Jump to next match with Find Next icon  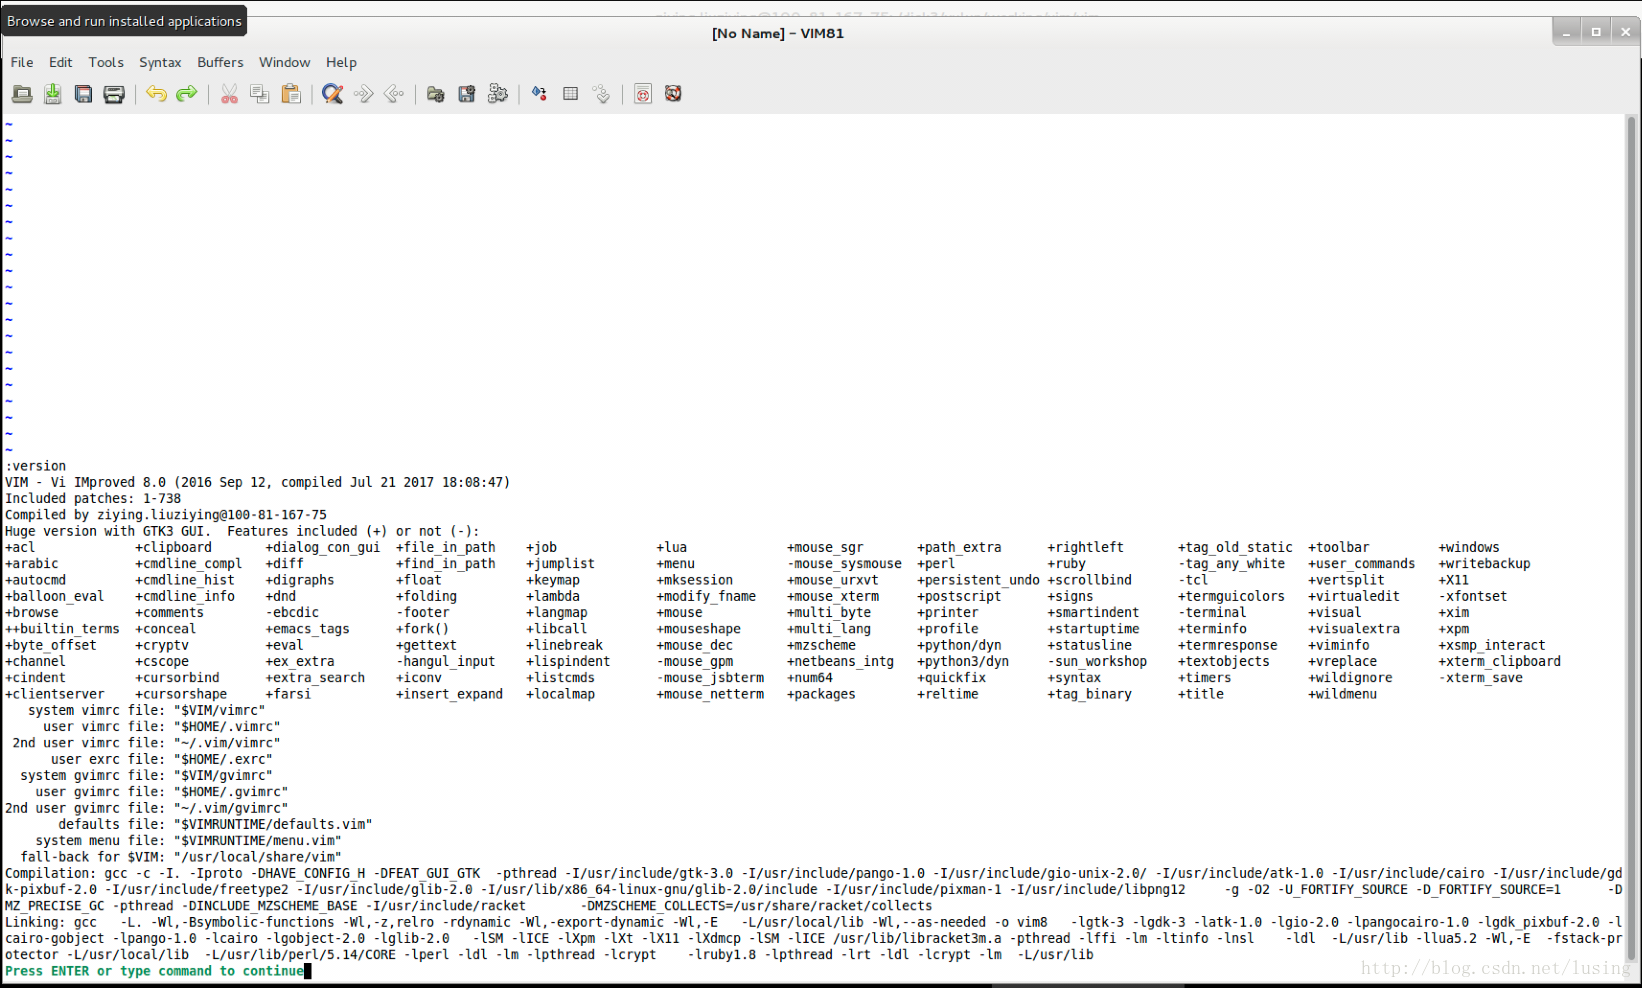364,94
